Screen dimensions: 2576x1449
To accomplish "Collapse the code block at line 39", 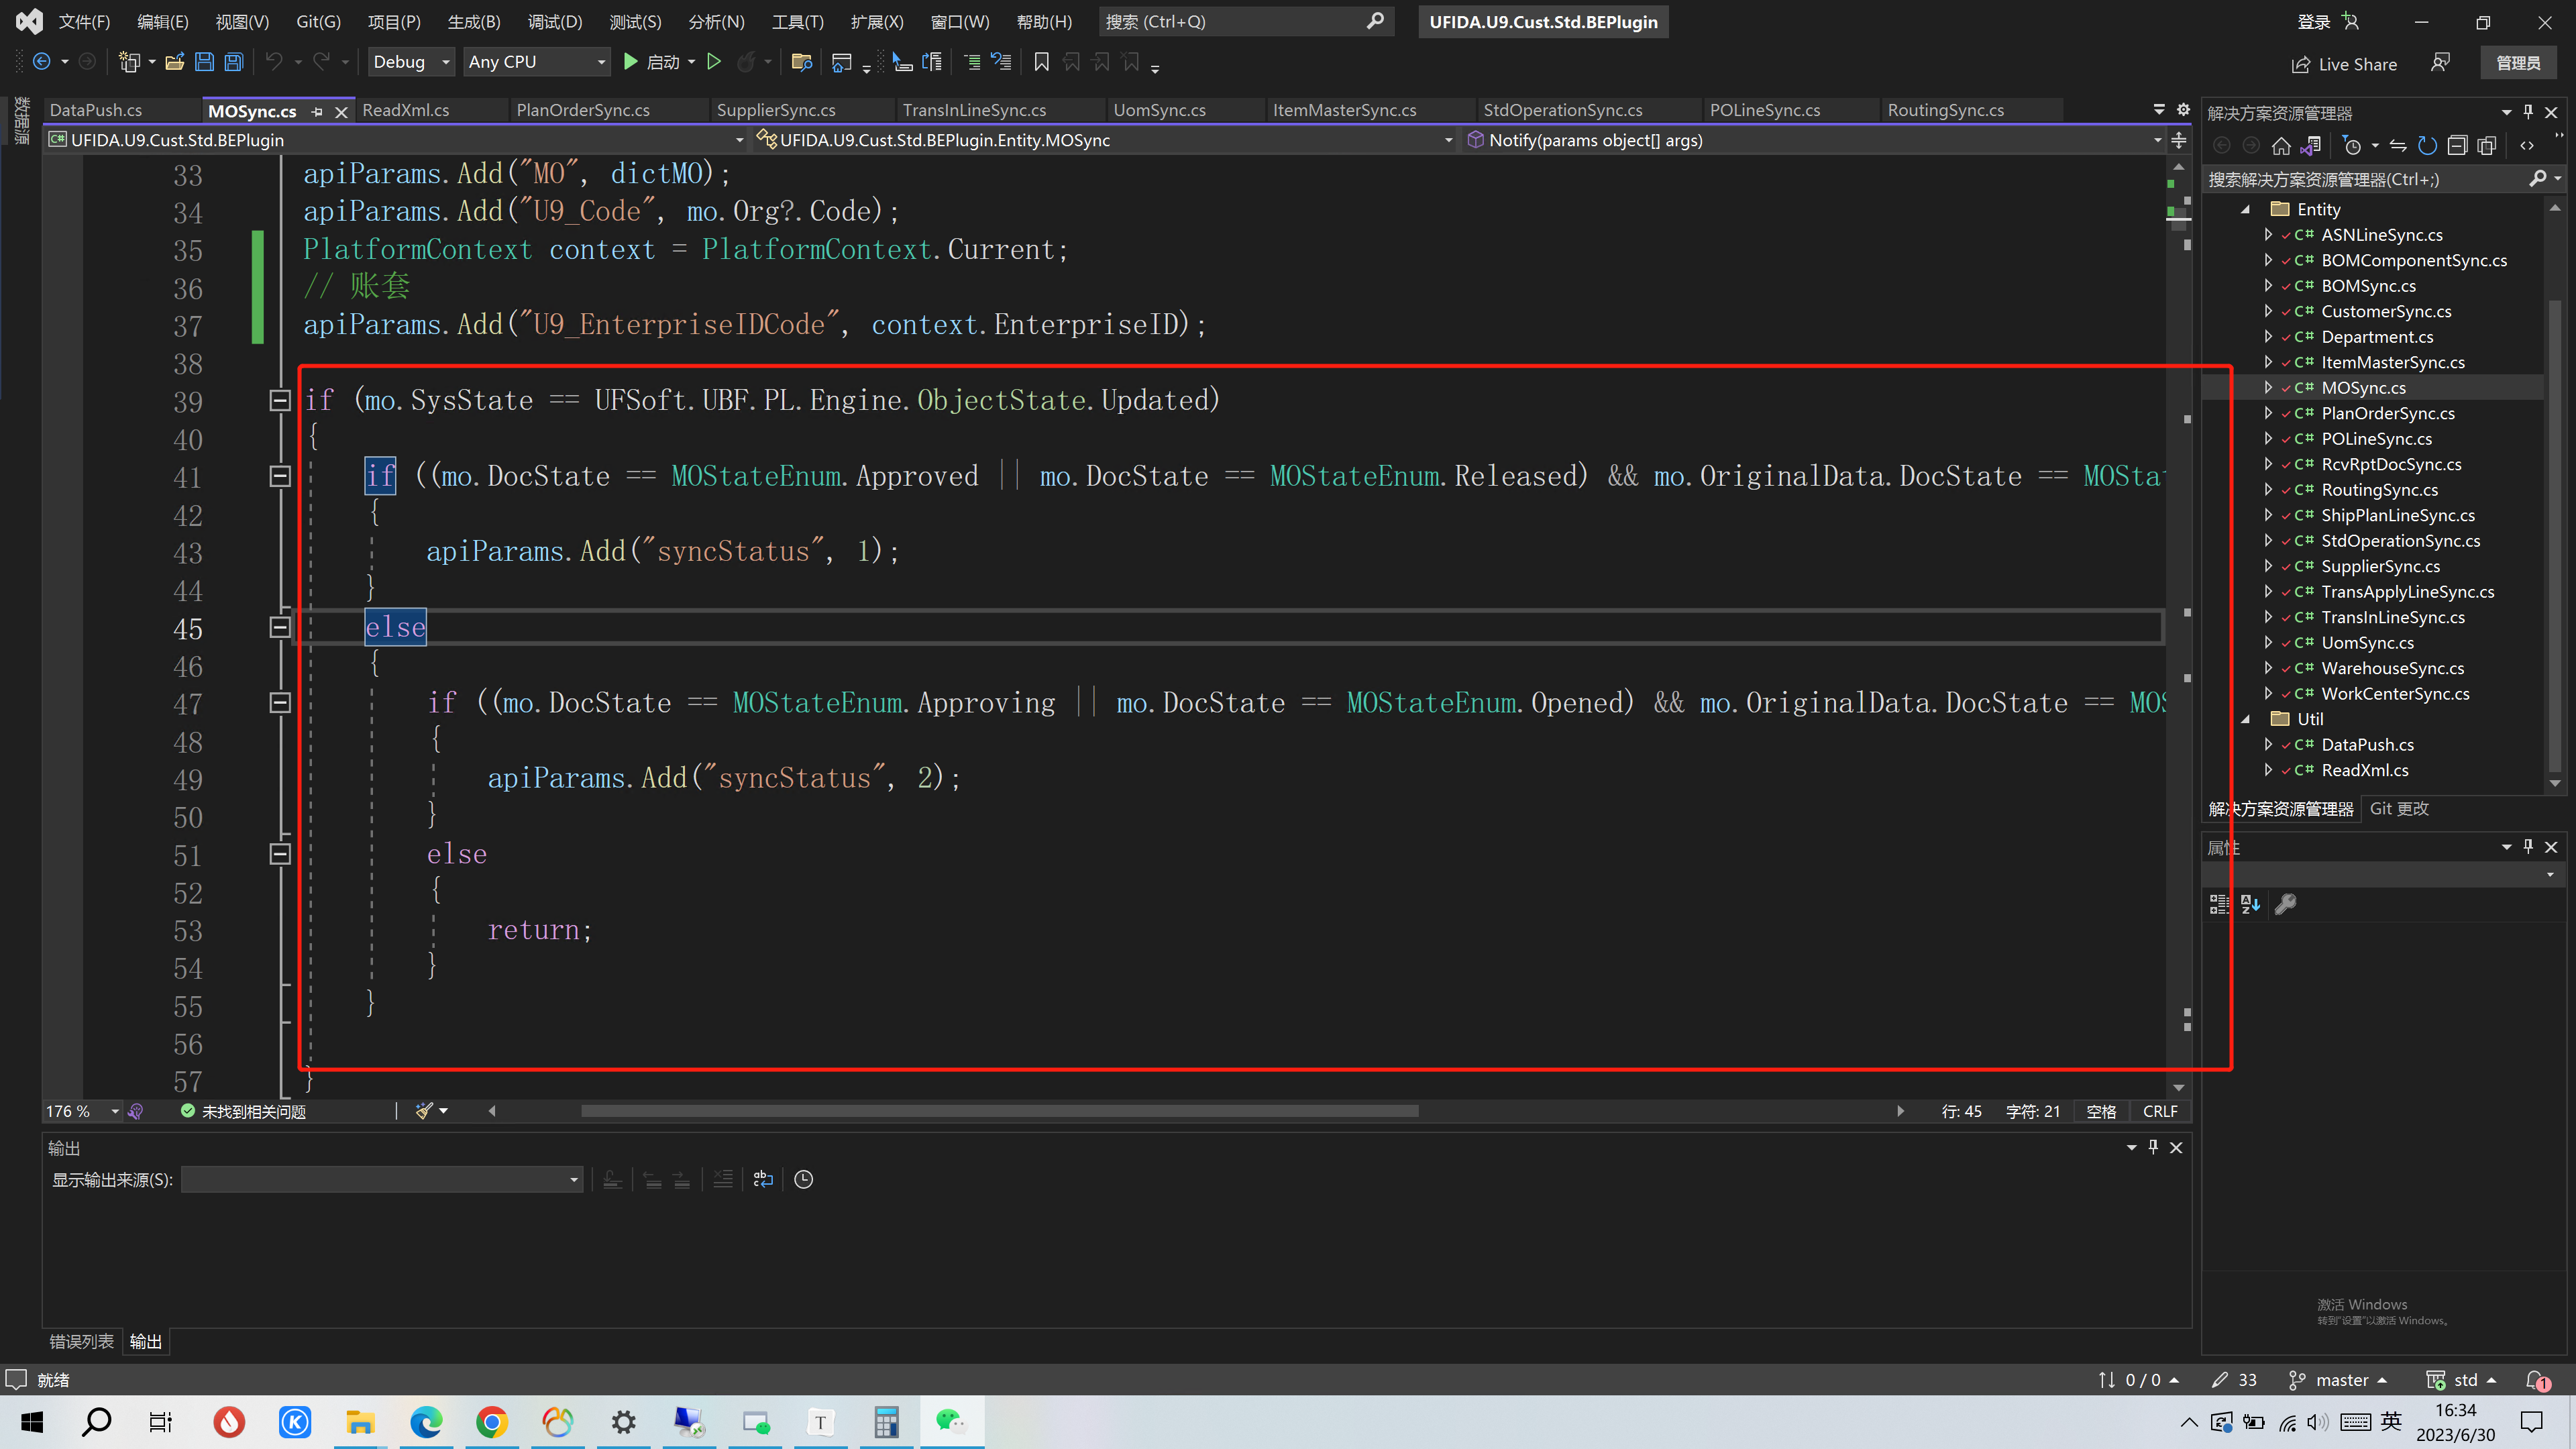I will click(x=280, y=400).
